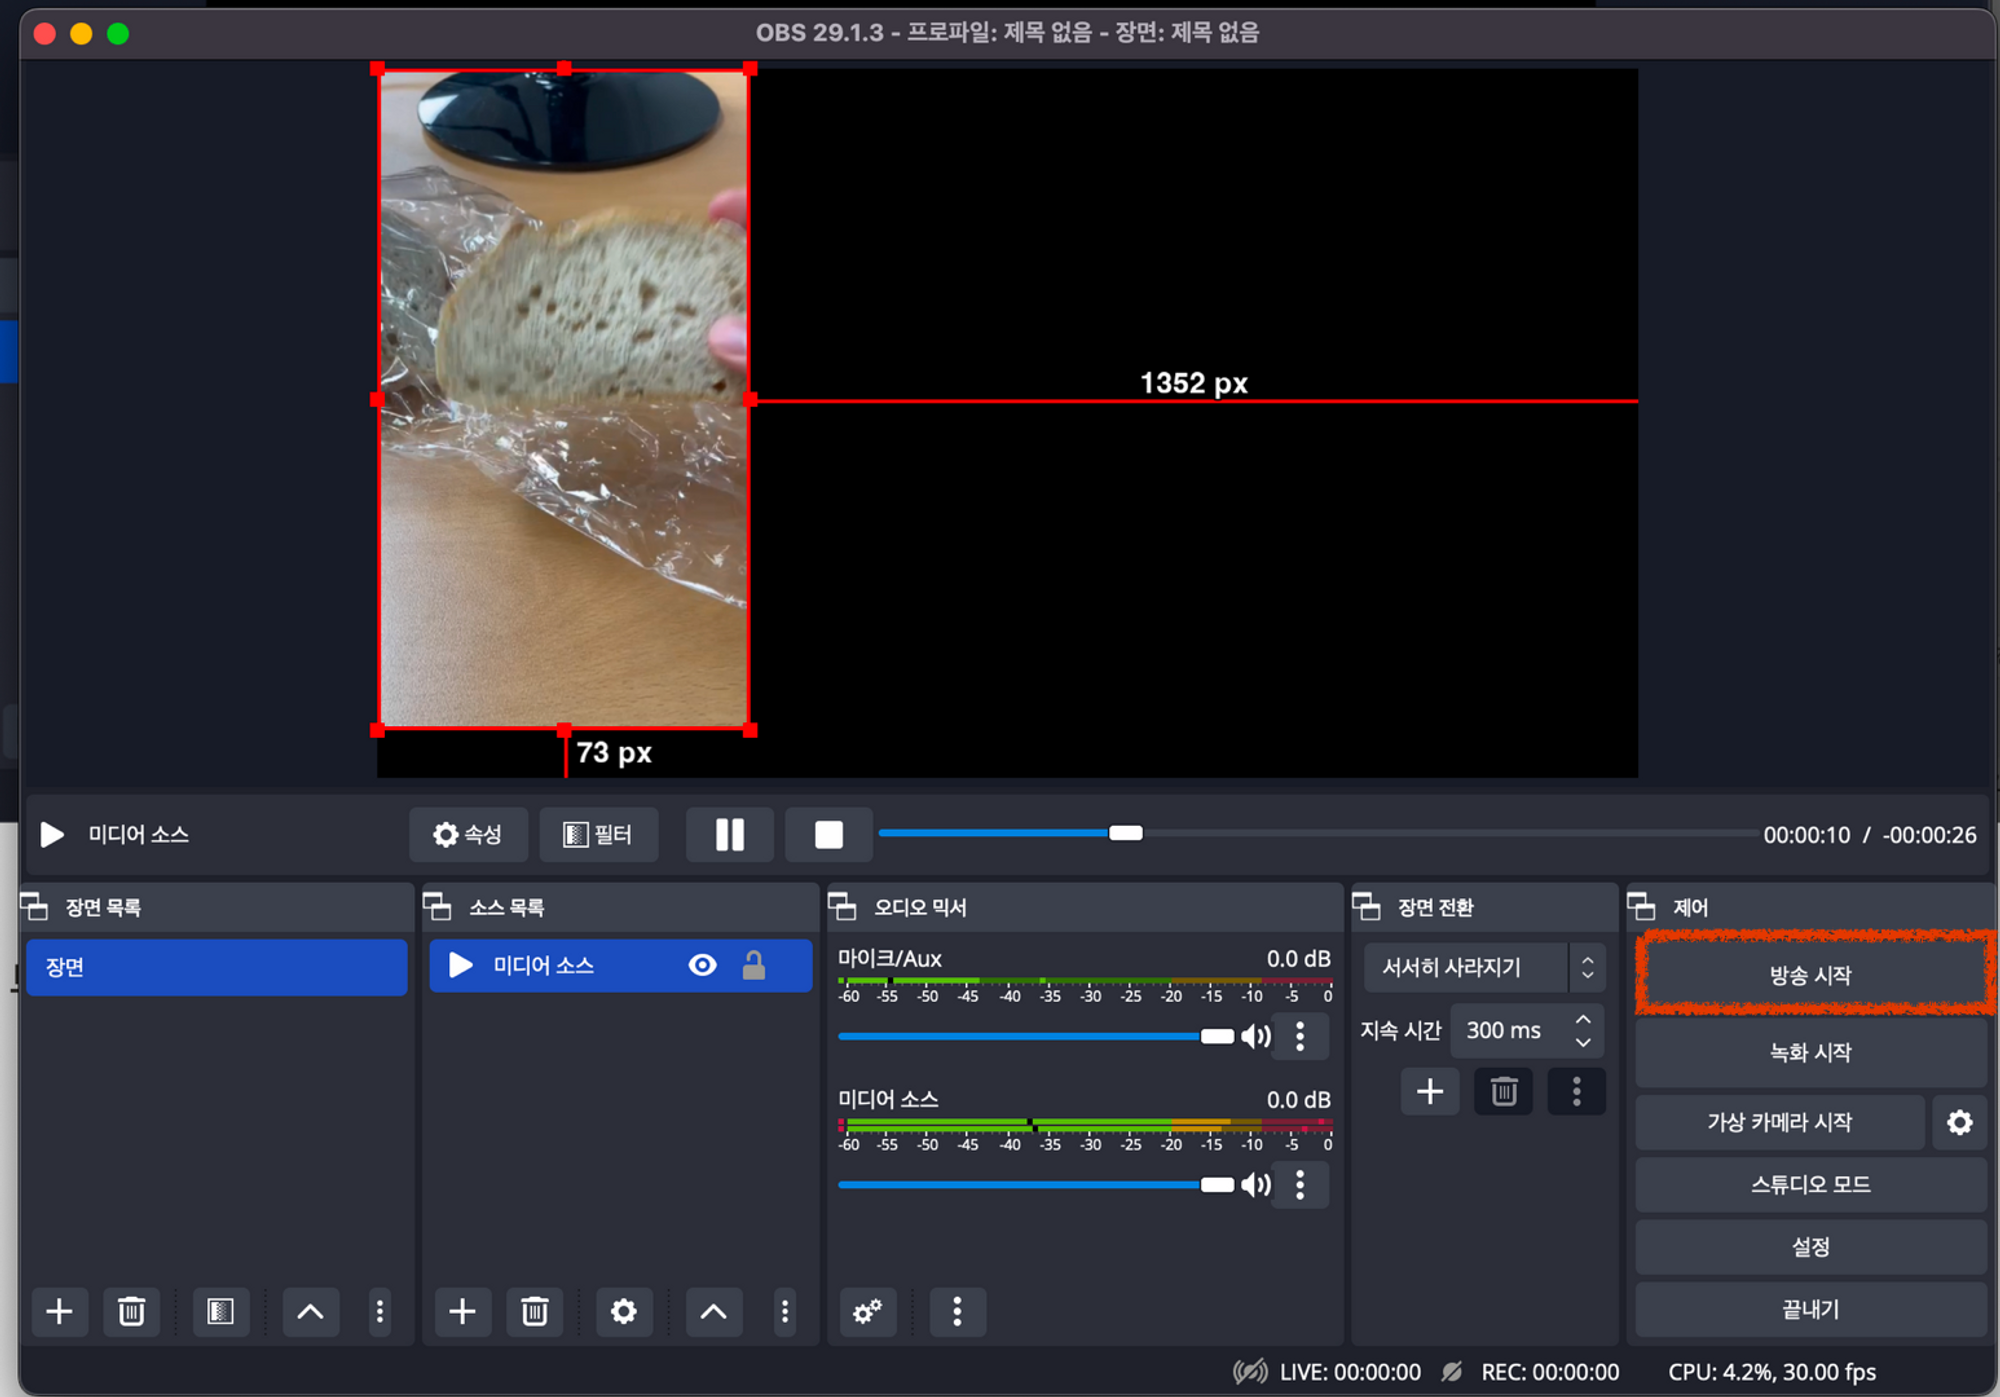2000x1397 pixels.
Task: Hide 미디어 소스 using eye icon
Action: (702, 965)
